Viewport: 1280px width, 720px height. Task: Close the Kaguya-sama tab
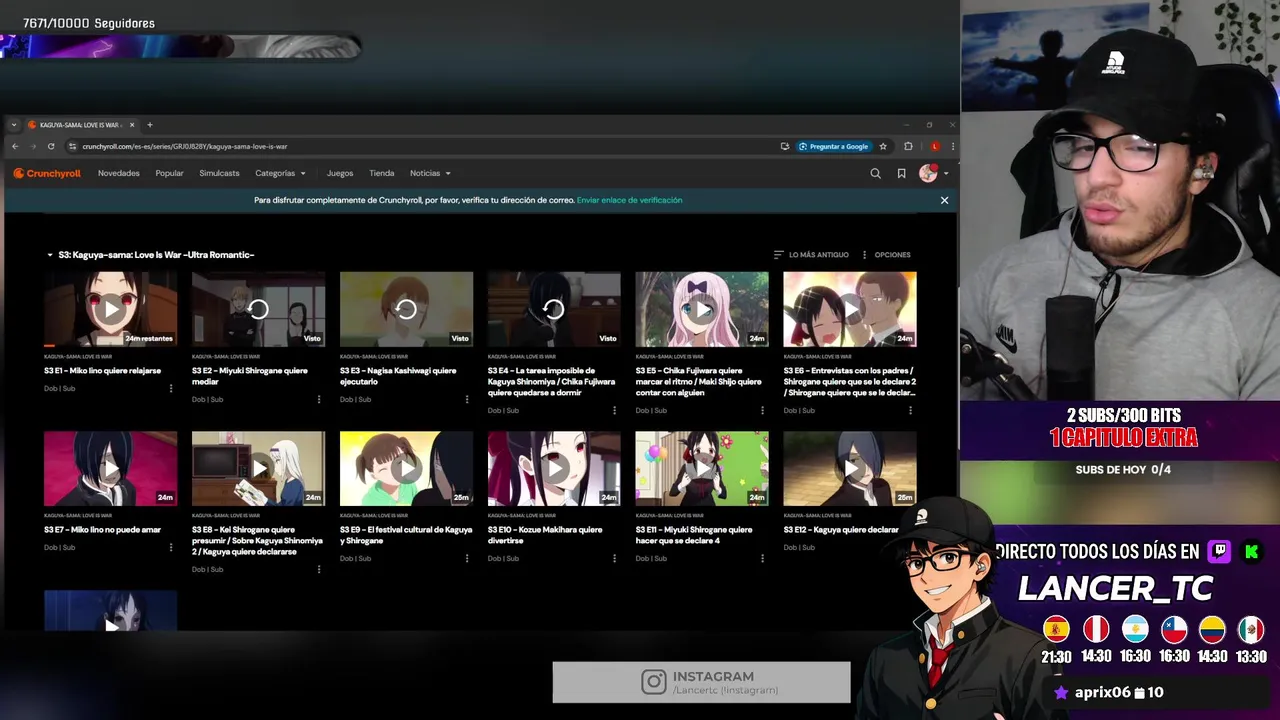coord(132,125)
